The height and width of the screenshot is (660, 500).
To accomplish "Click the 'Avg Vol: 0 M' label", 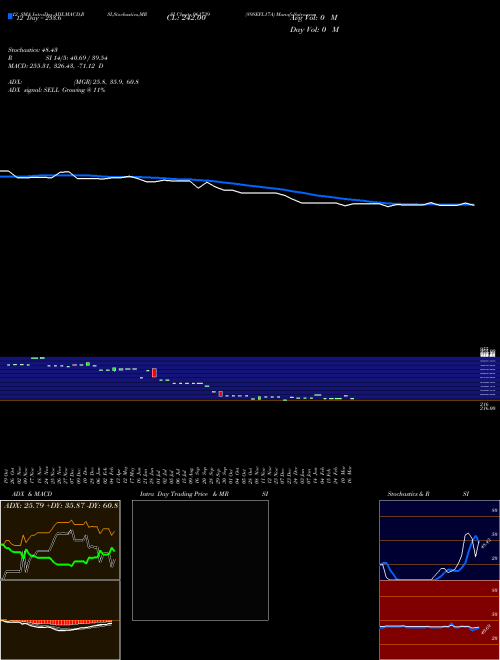I will (314, 18).
